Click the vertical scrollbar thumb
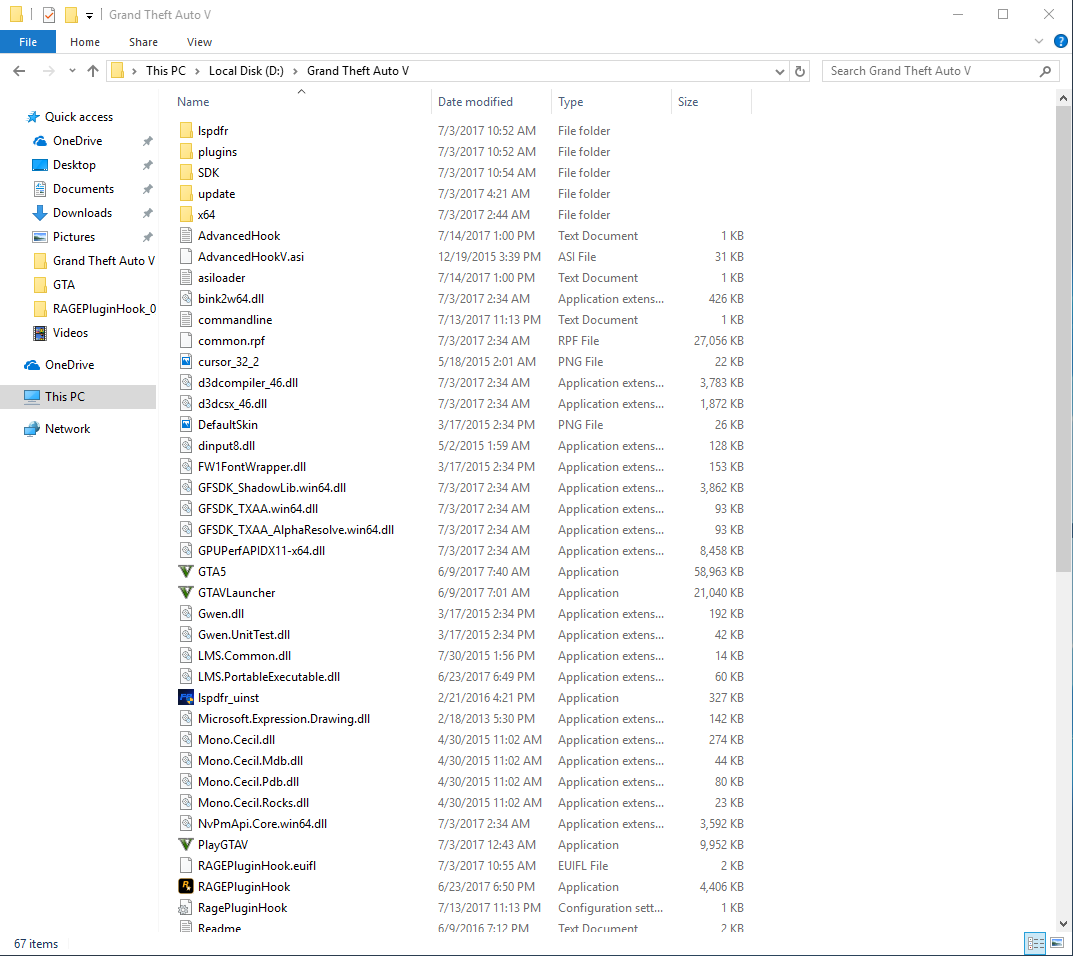The width and height of the screenshot is (1073, 956). [x=1063, y=338]
